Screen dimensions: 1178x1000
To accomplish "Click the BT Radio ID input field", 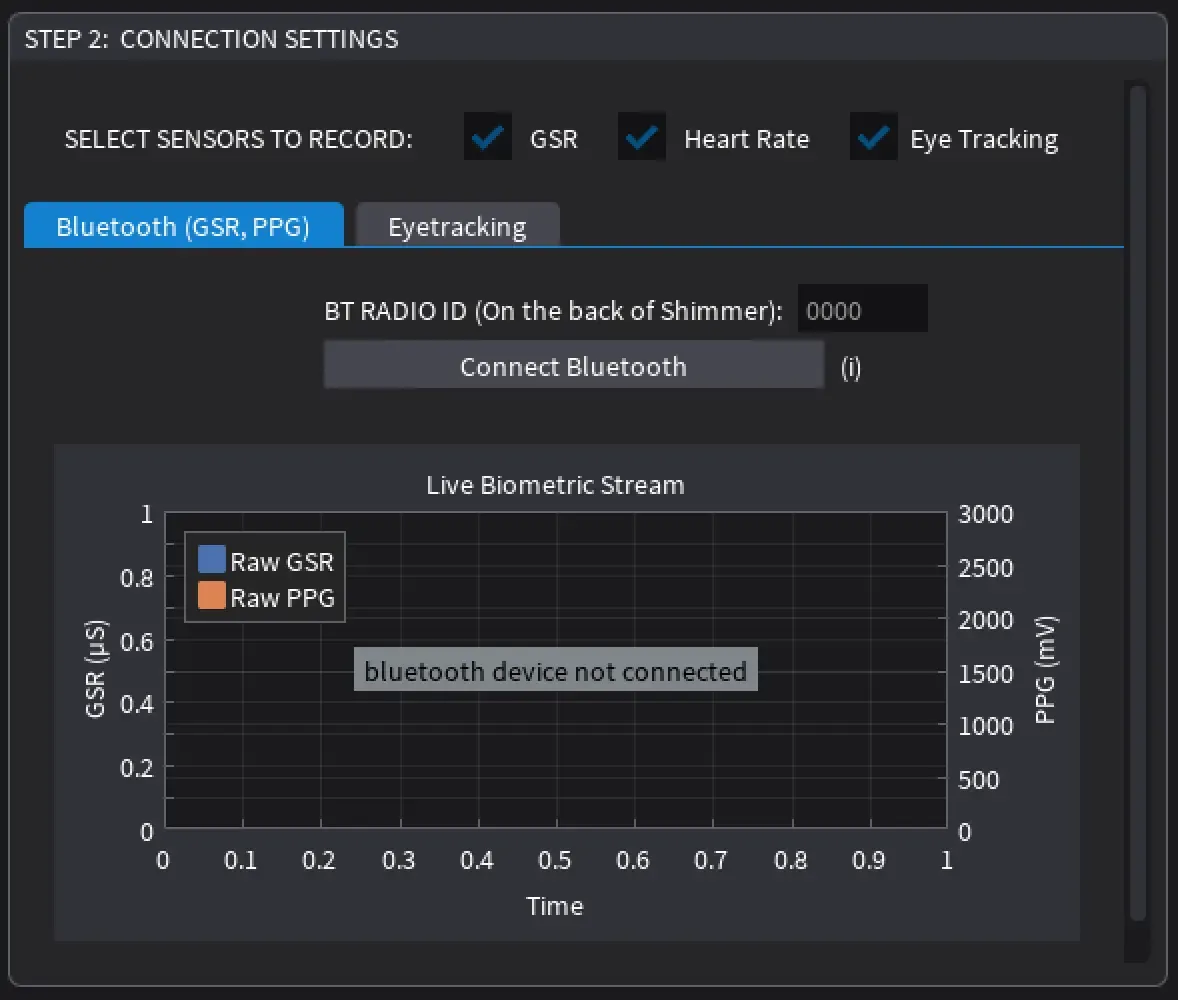I will [862, 309].
